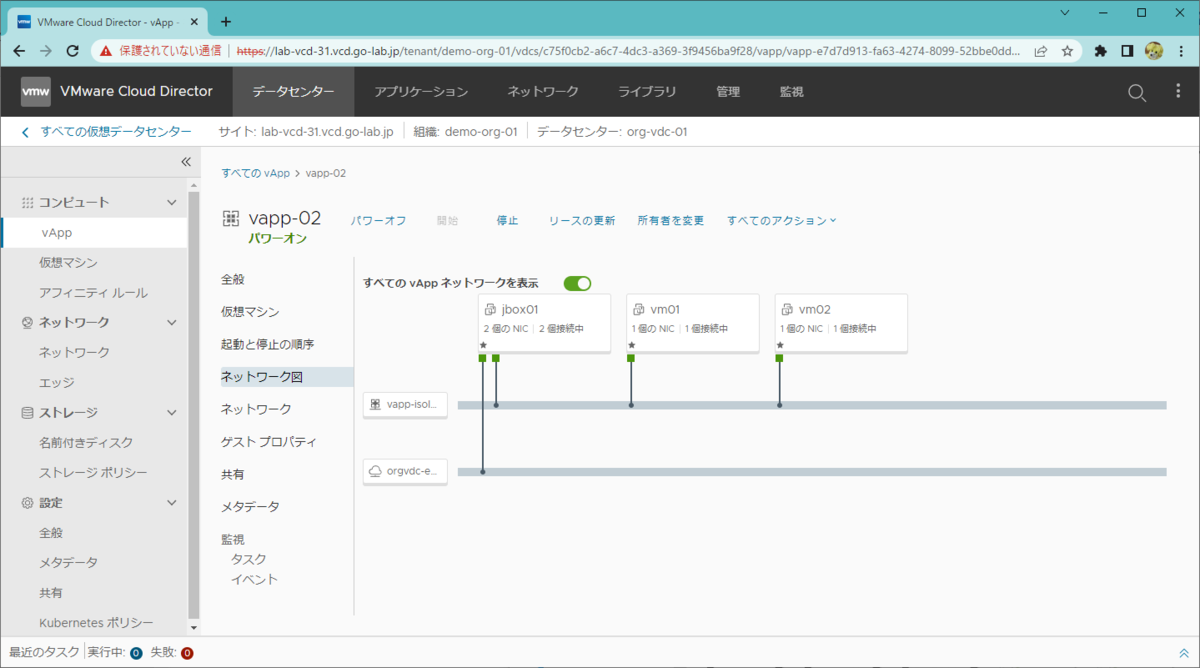Click the vApp icon beside vapp-02 title
Screen dimensions: 1200x668
[x=230, y=218]
